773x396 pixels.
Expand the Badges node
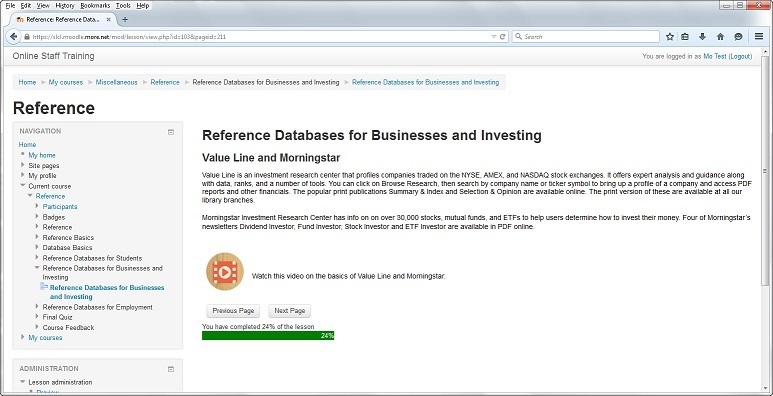tap(37, 216)
